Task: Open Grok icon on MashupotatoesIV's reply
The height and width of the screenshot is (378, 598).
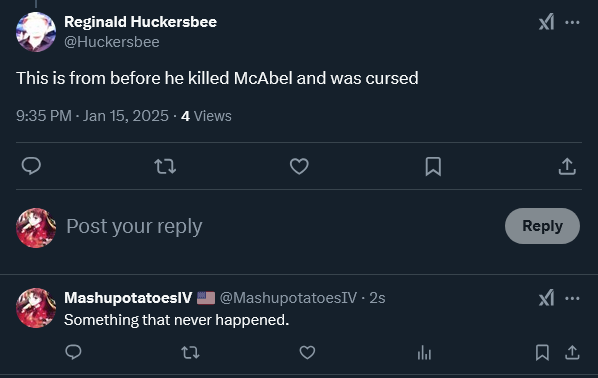Action: [546, 298]
